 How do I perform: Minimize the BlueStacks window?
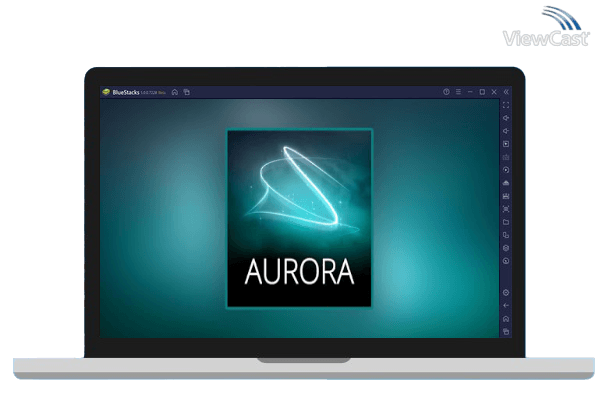(470, 92)
